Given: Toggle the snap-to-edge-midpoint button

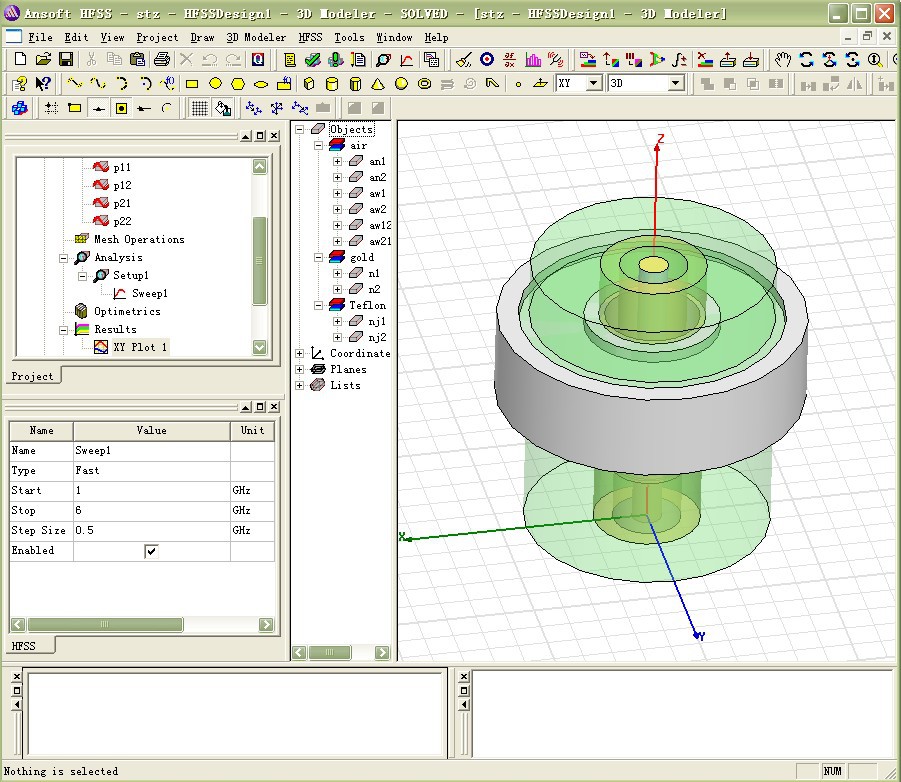Looking at the screenshot, I should pos(98,108).
